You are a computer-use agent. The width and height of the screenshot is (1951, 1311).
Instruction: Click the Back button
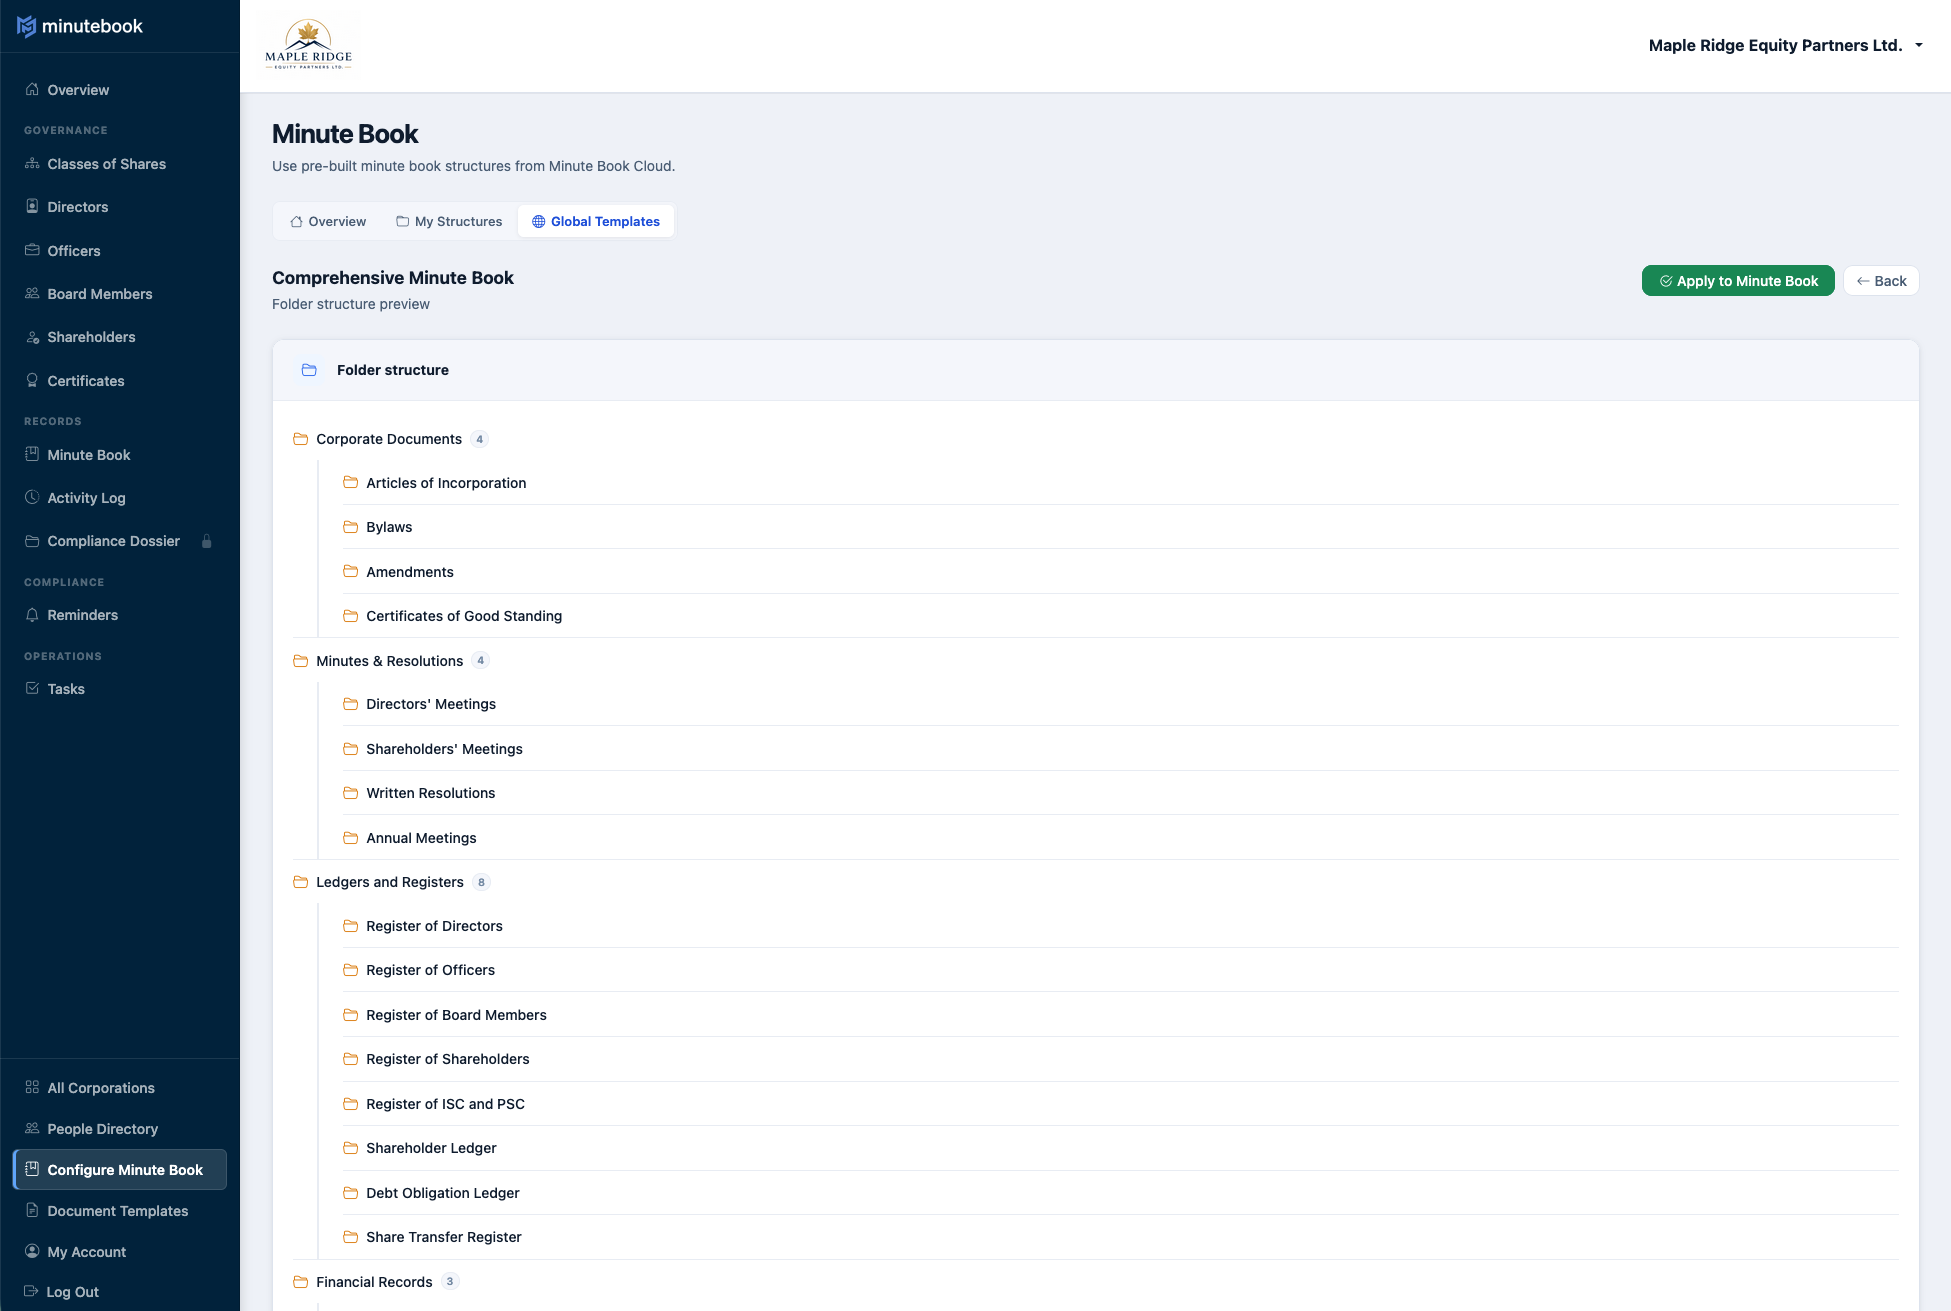pyautogui.click(x=1880, y=281)
